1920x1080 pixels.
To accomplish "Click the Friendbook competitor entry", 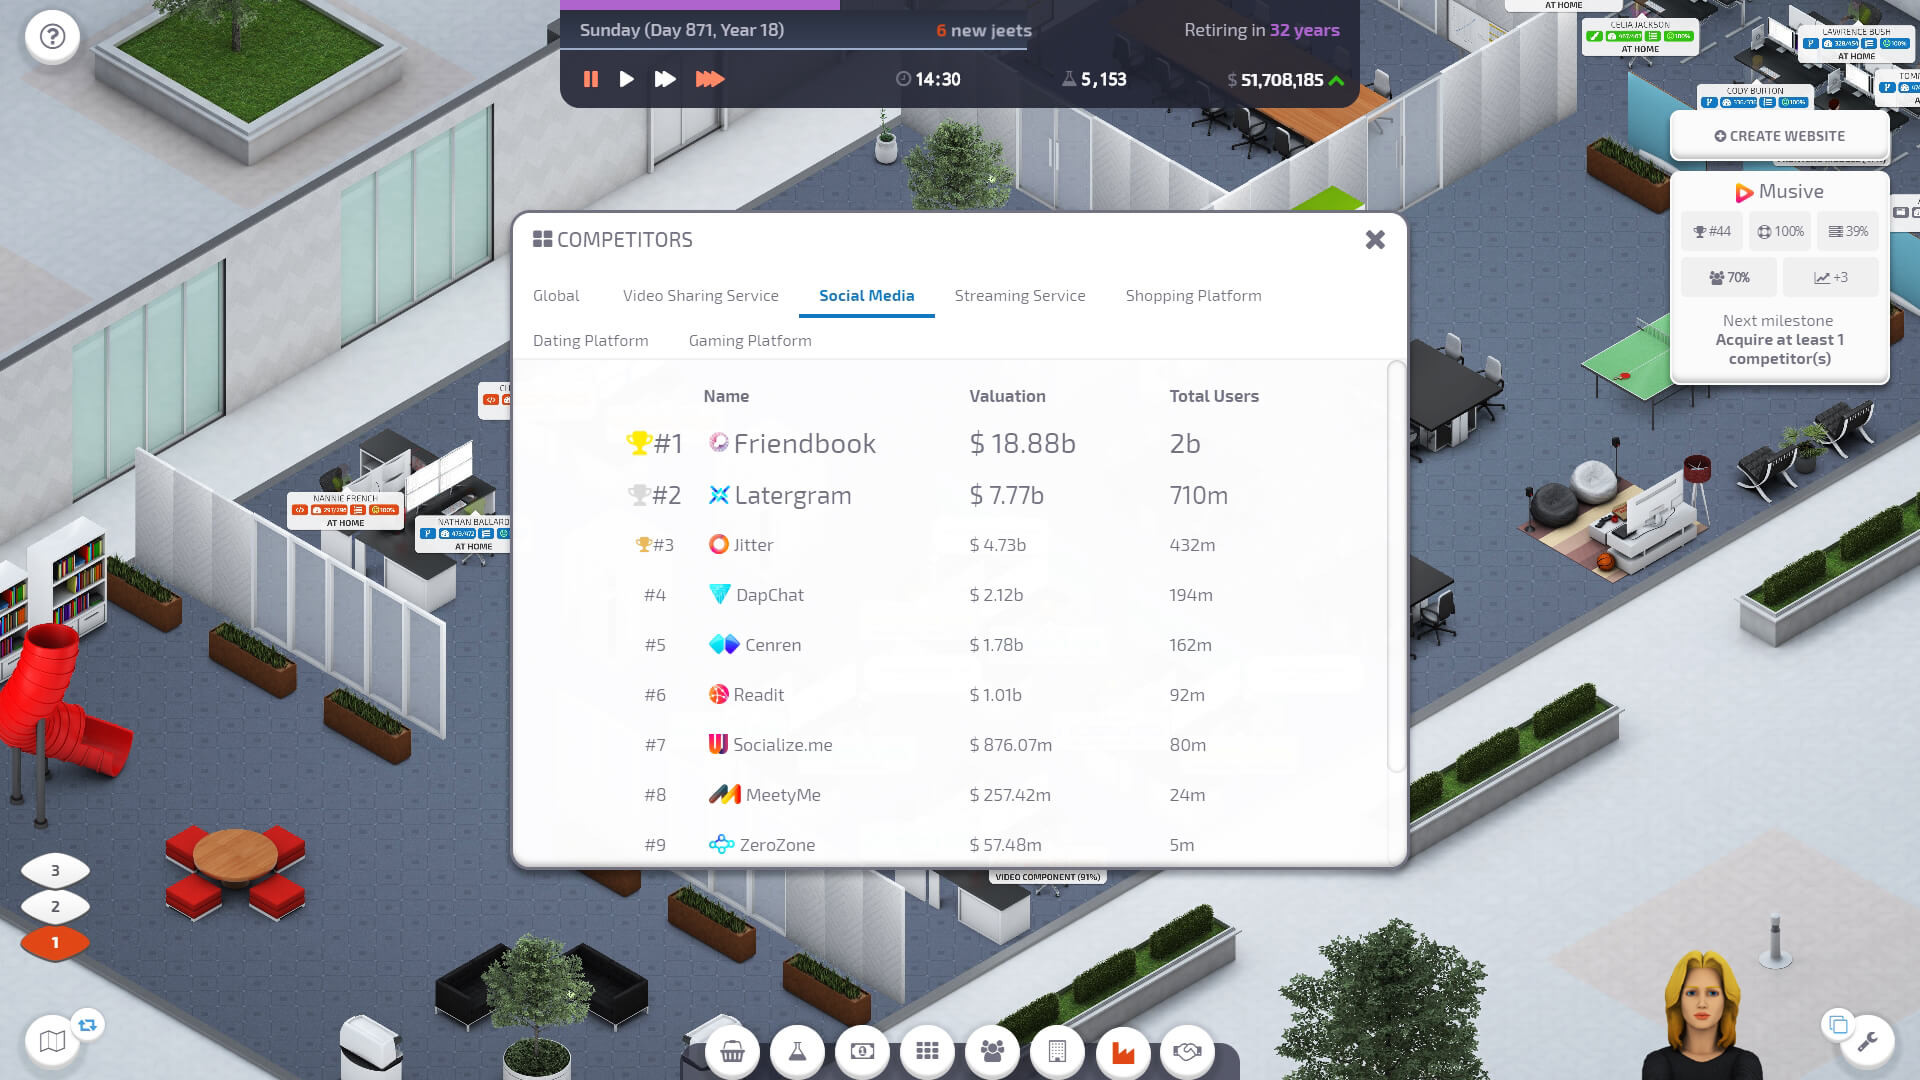I will point(804,442).
